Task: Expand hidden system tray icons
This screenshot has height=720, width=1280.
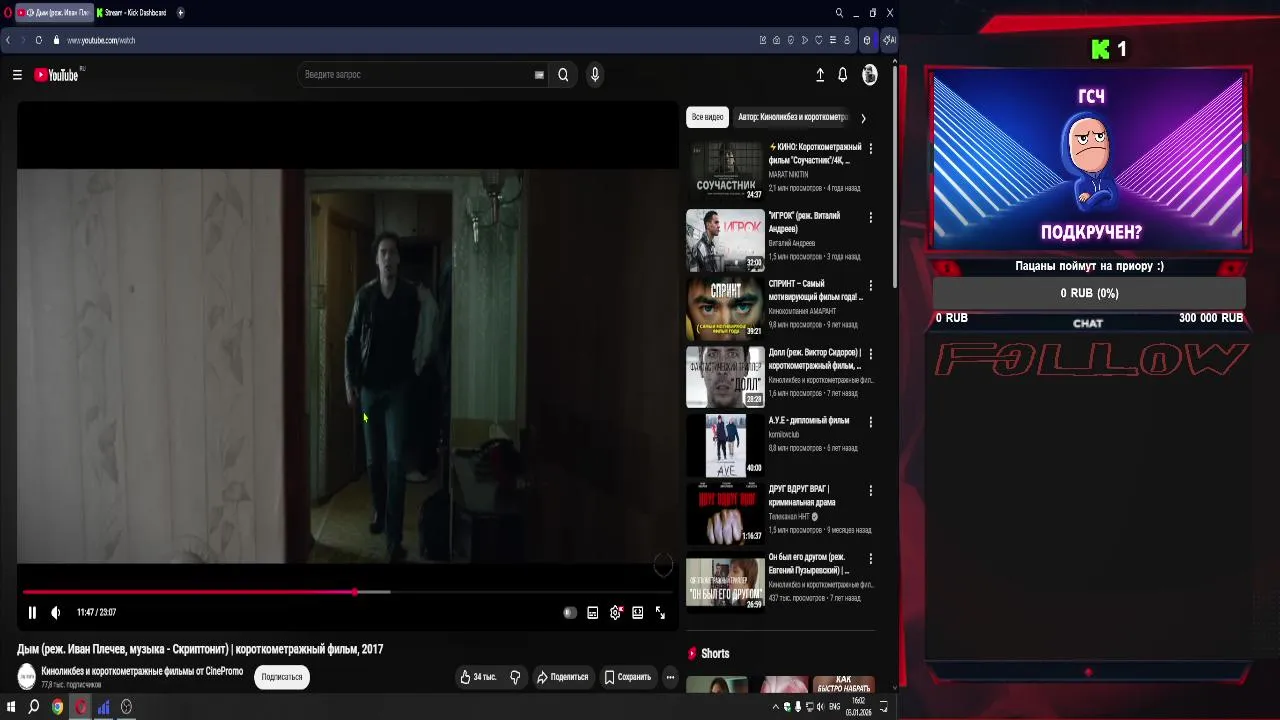Action: click(x=775, y=707)
